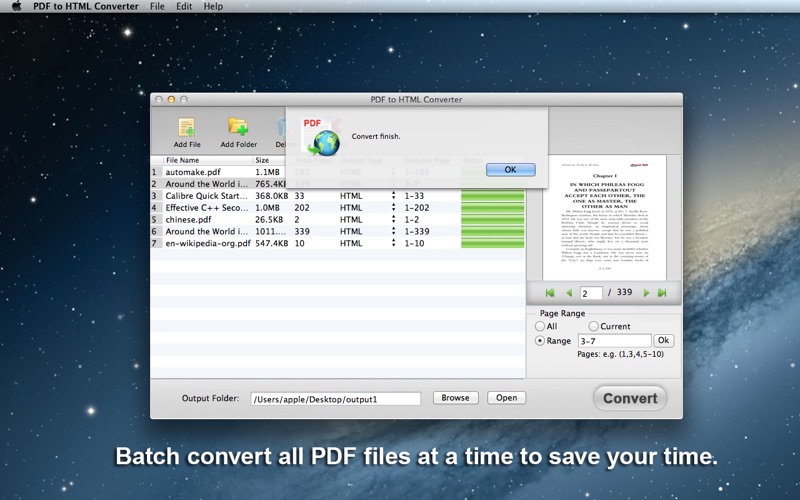
Task: Select the Current page option
Action: [593, 326]
